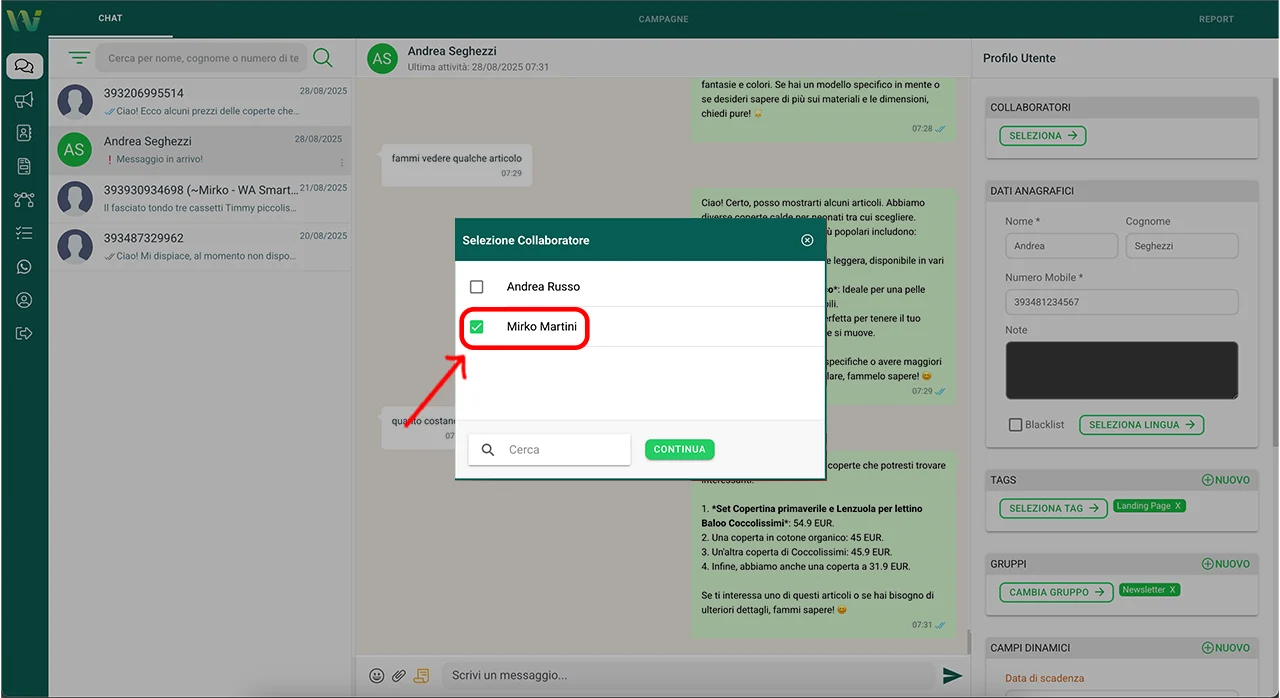Screen dimensions: 1280x698
Task: Check the Andrea Russo checkbox
Action: [x=477, y=287]
